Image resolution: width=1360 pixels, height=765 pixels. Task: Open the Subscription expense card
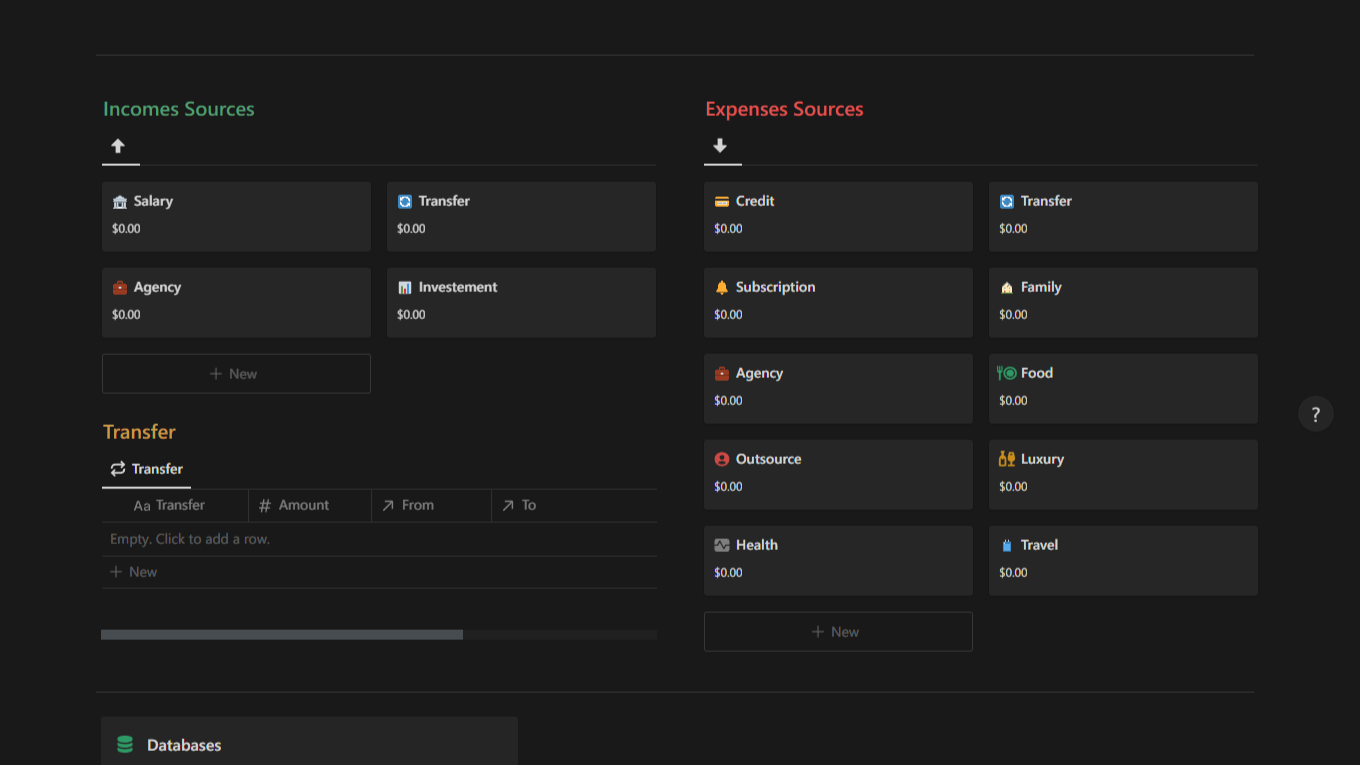point(838,302)
